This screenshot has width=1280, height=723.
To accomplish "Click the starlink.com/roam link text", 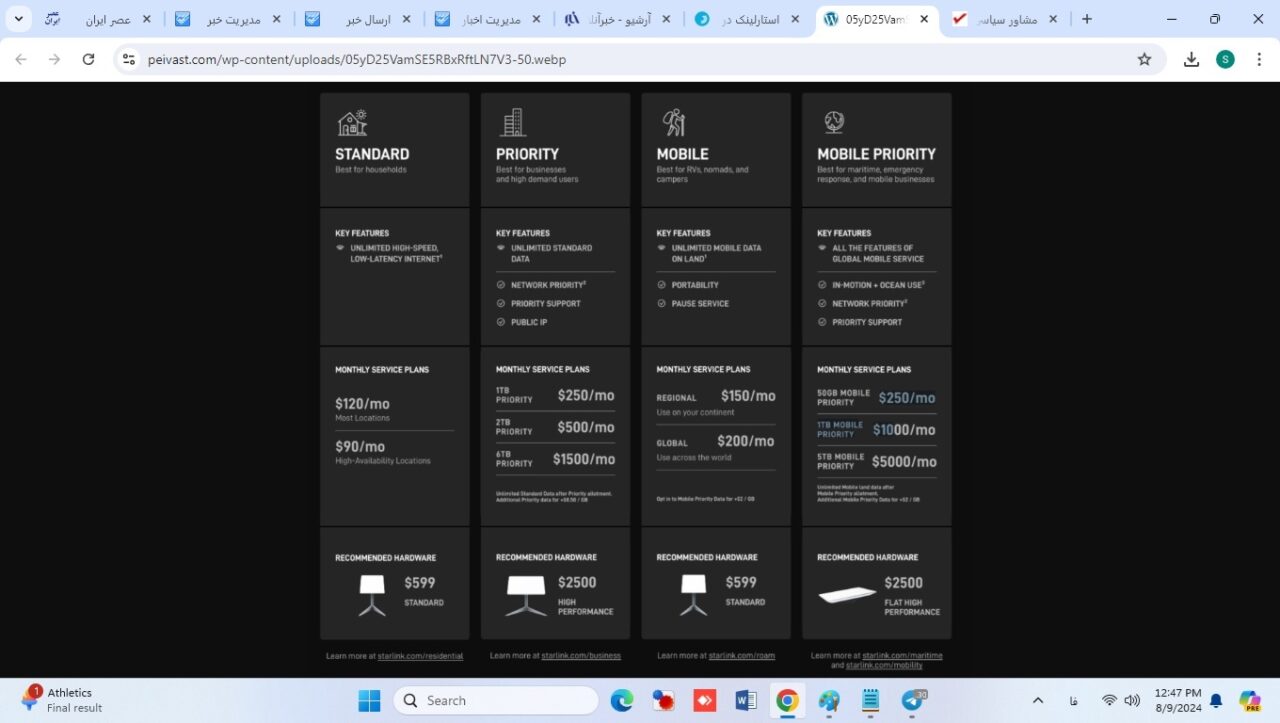I will point(741,656).
